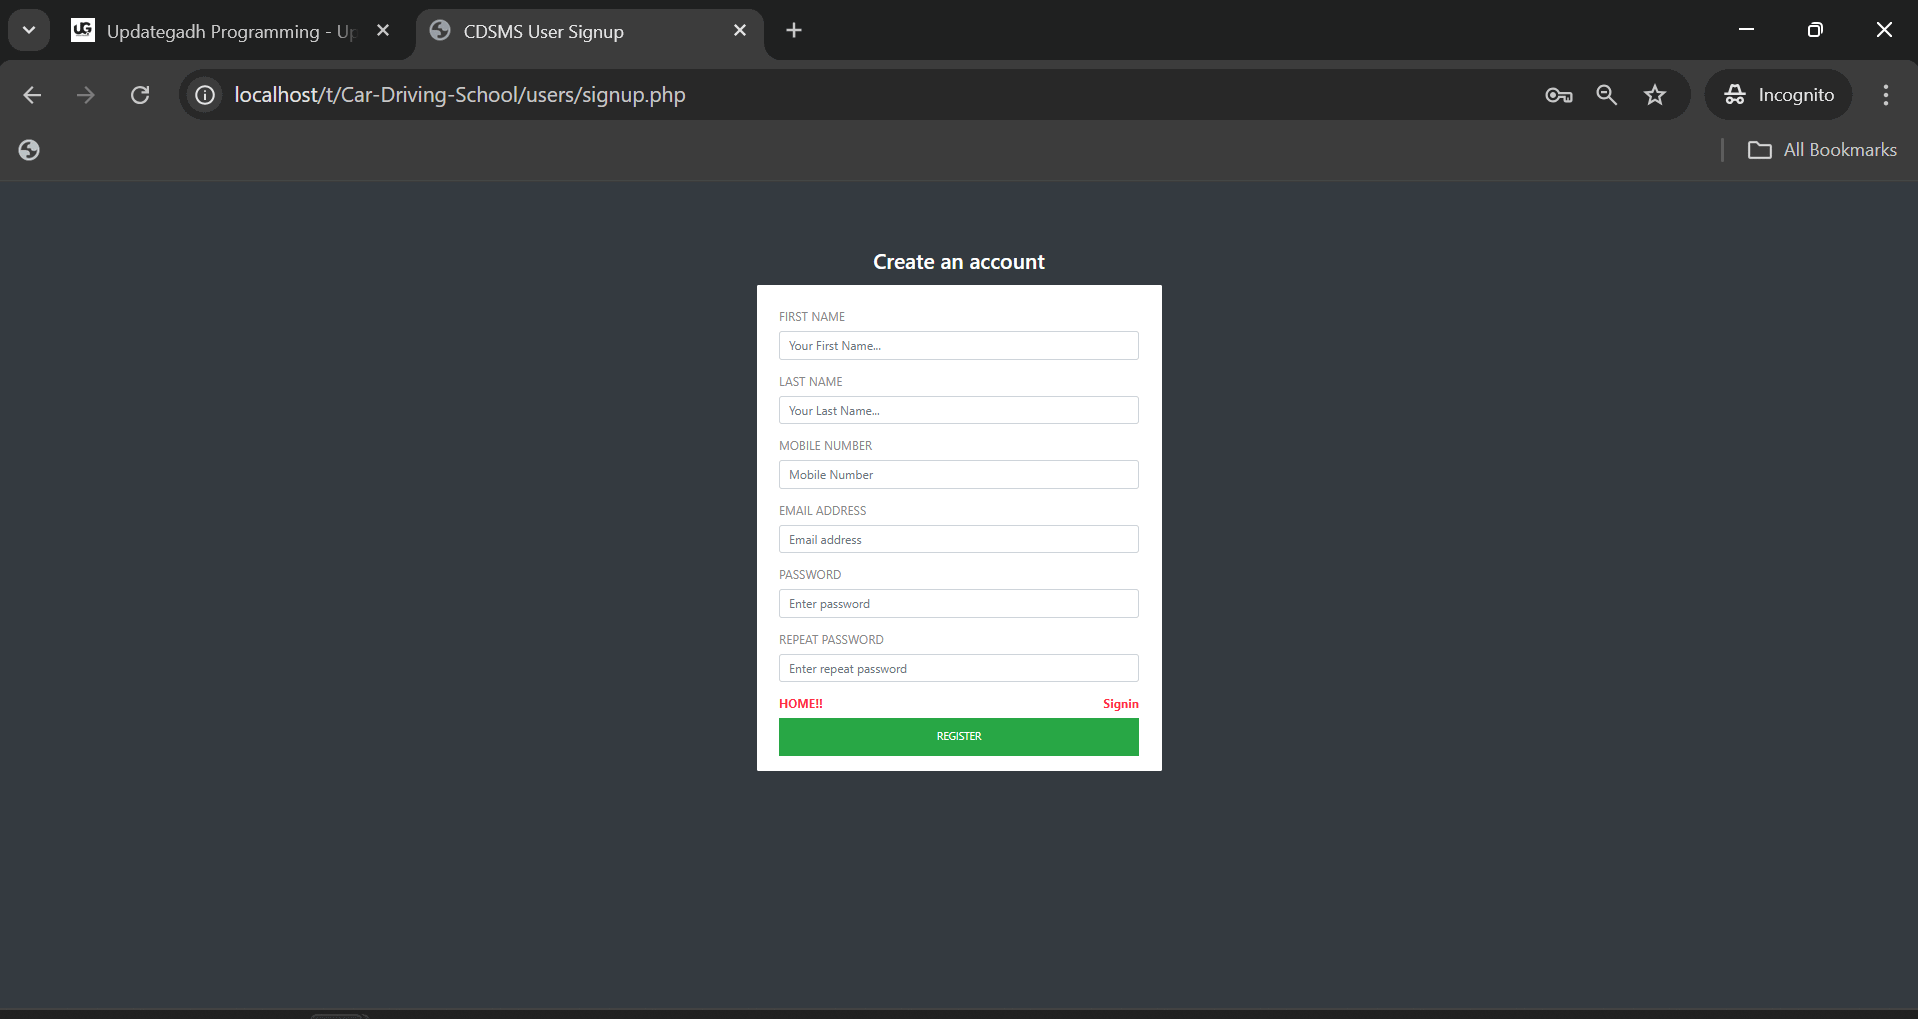Click the Incognito profile icon

coord(1734,94)
